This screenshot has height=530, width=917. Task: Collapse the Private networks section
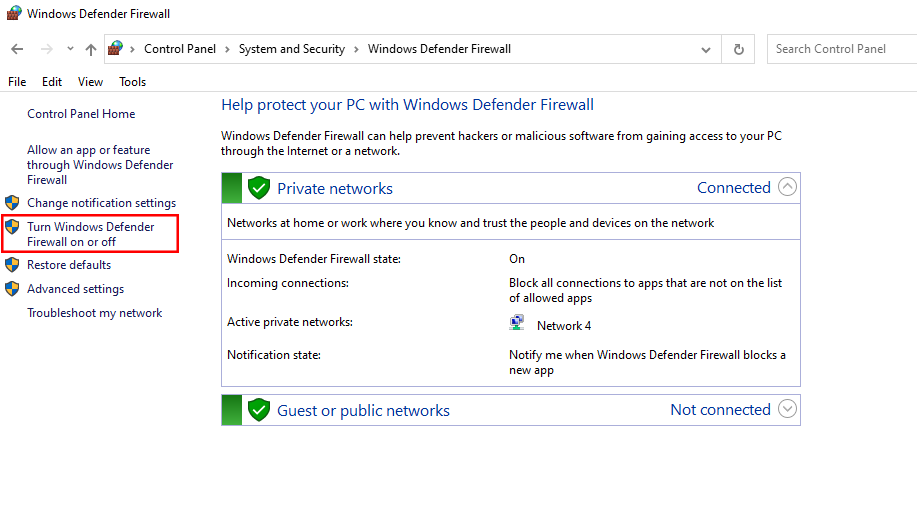coord(788,187)
